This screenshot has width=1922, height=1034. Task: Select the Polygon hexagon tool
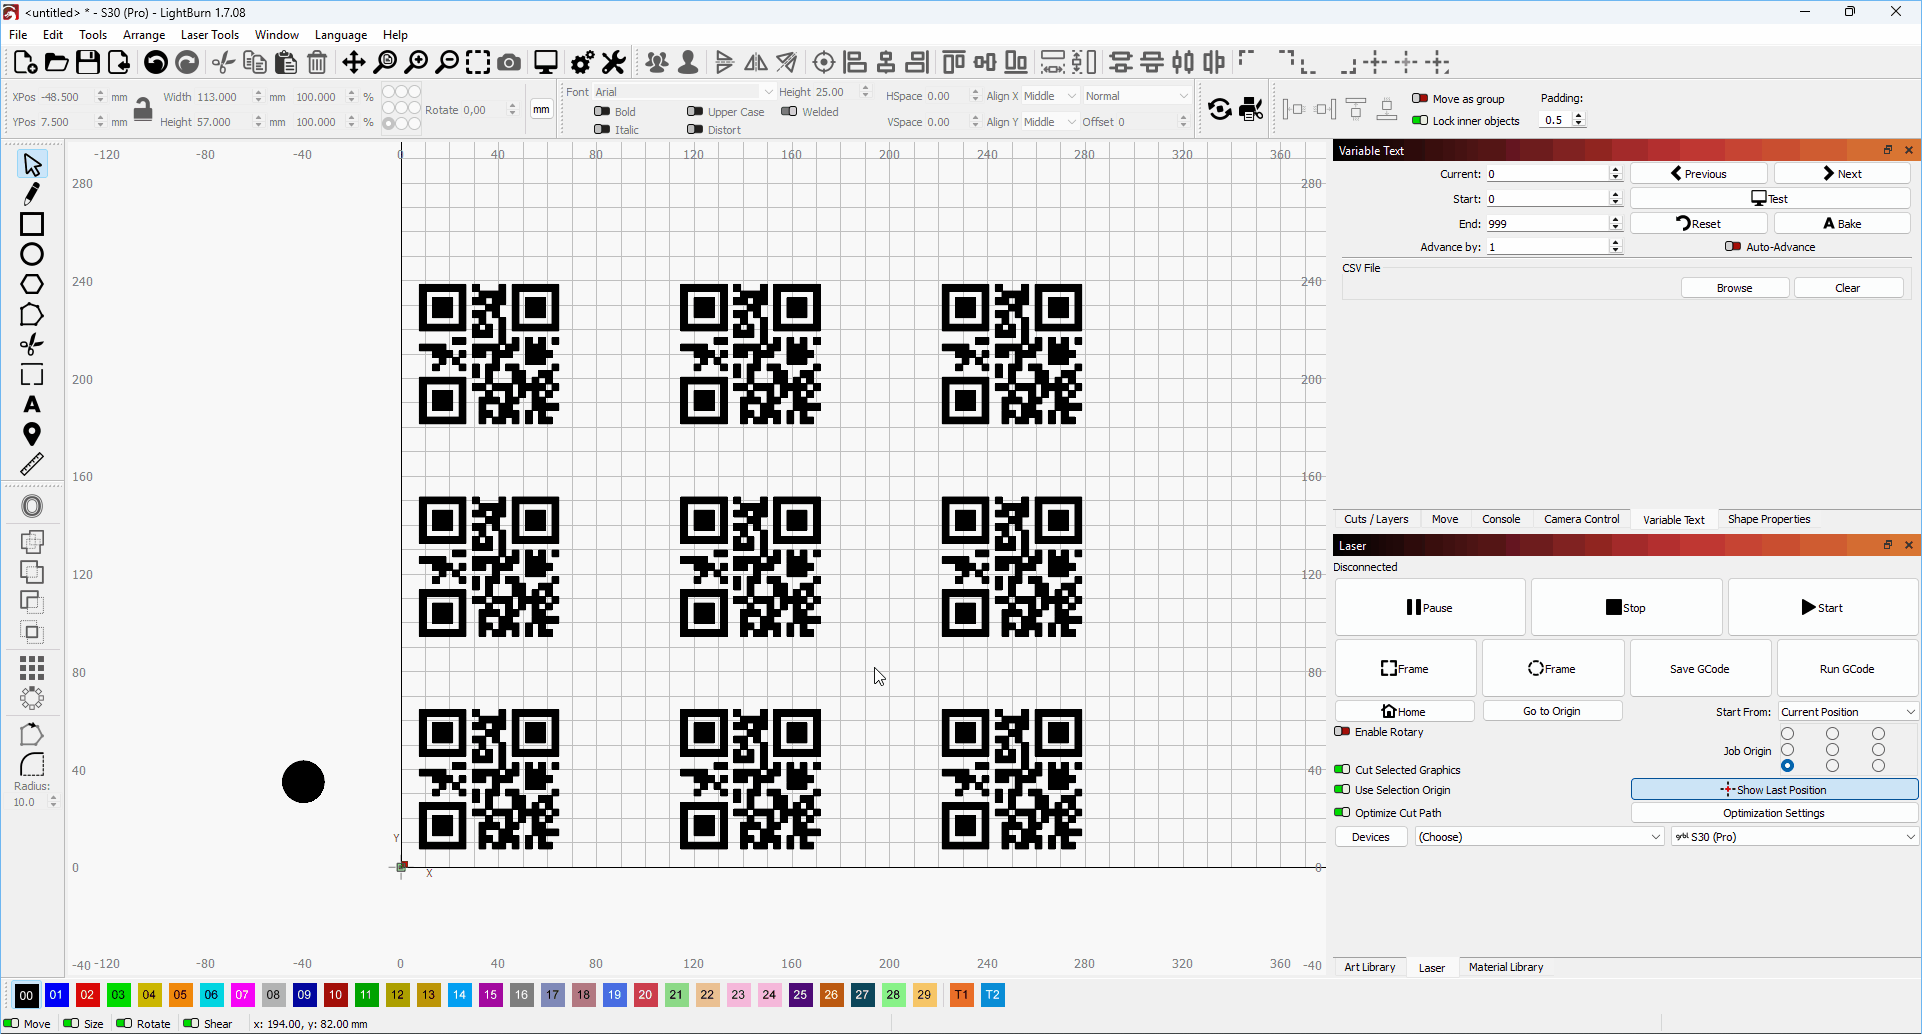coord(32,284)
